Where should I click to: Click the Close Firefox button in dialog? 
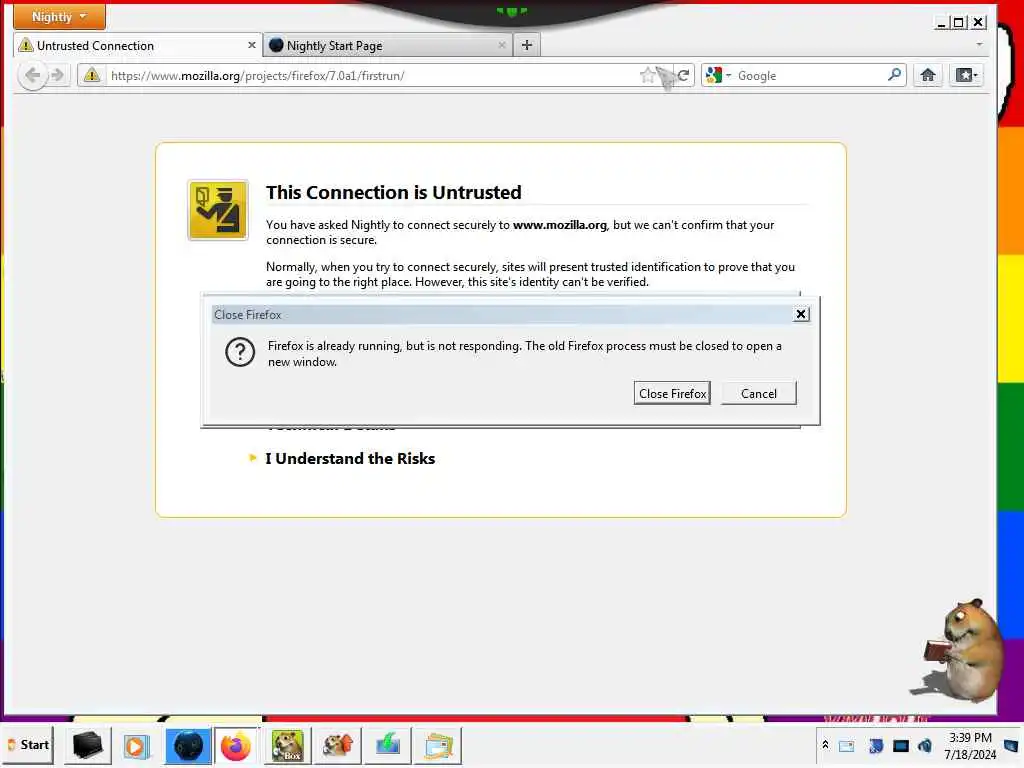[x=672, y=393]
